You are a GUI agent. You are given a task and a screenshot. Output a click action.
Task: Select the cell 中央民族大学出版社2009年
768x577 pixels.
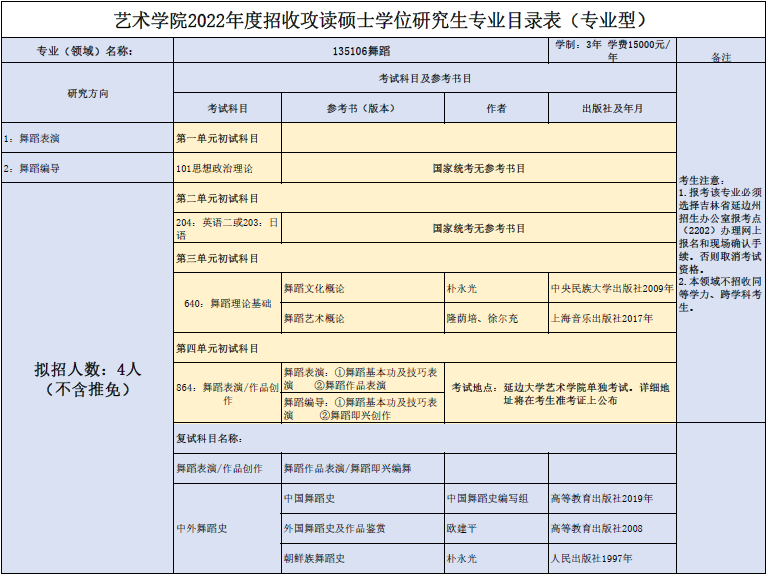coord(612,288)
